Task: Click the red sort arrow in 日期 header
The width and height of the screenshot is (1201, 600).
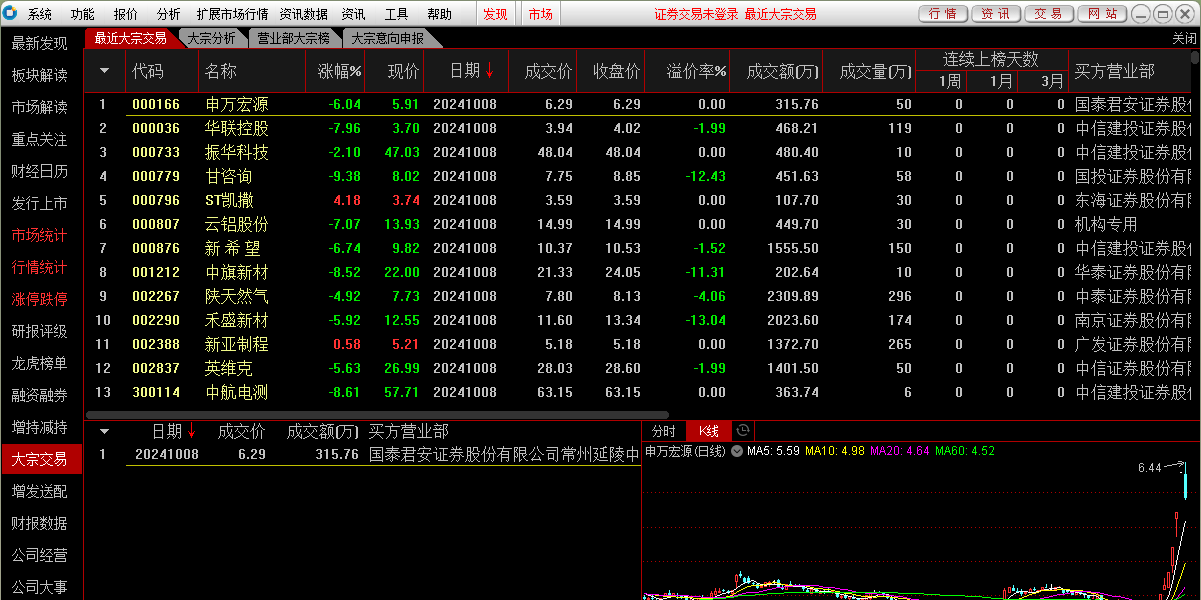Action: pyautogui.click(x=490, y=71)
